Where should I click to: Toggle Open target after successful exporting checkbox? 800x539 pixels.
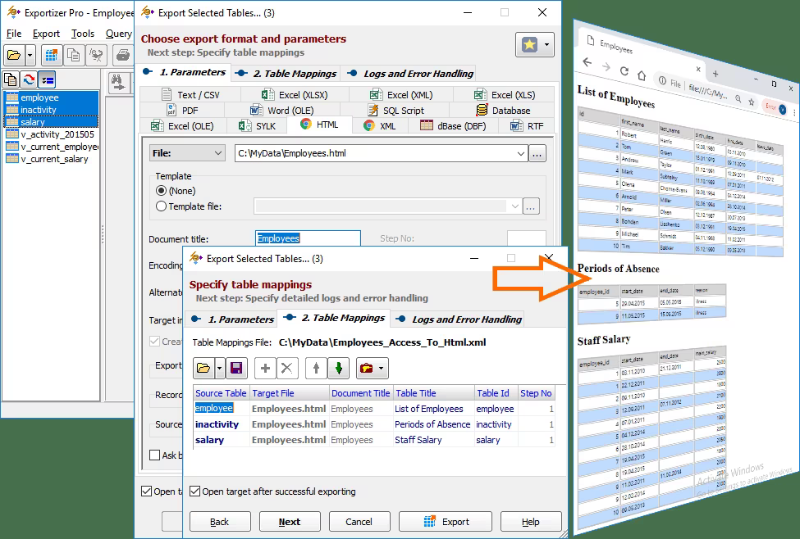(x=194, y=491)
